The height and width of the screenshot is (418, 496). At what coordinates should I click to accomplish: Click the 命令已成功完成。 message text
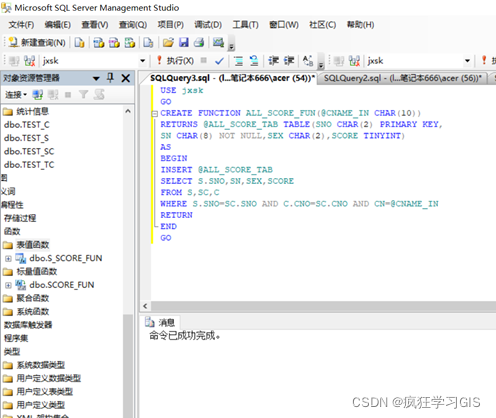[x=185, y=335]
